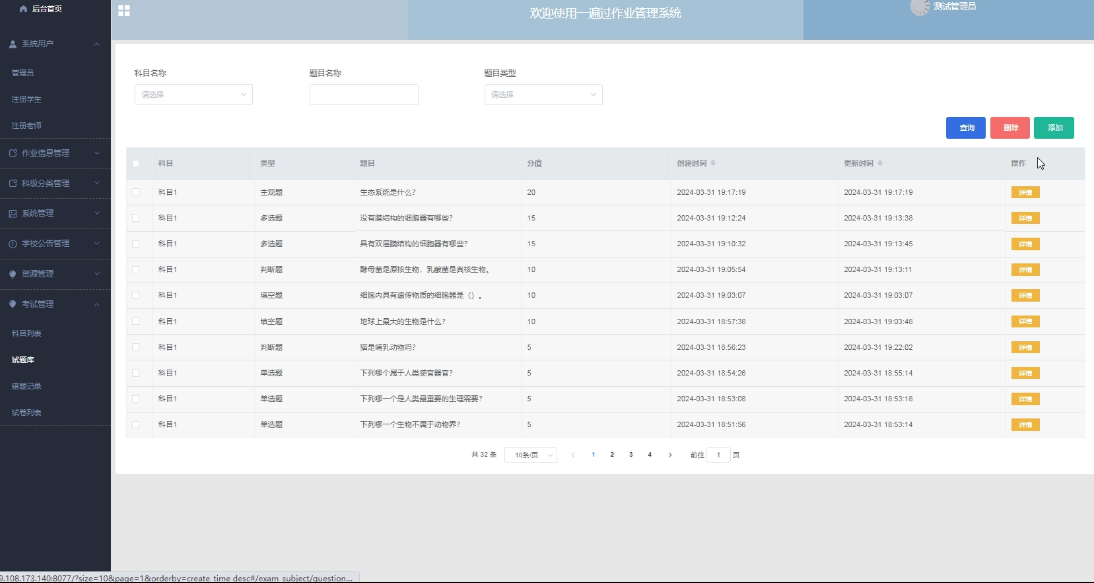This screenshot has width=1094, height=583.
Task: Open 注册老师 in the sidebar
Action: pyautogui.click(x=27, y=126)
